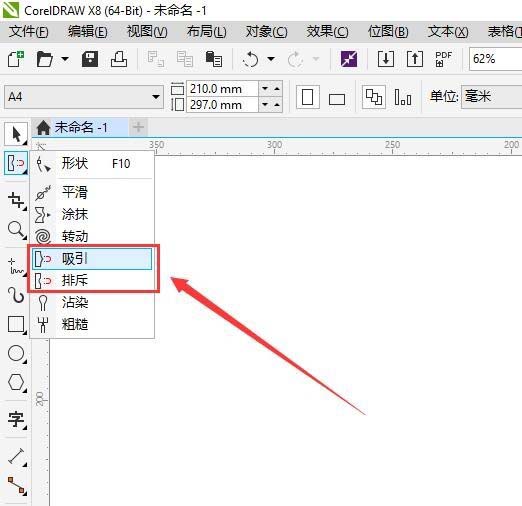Click the page height field 297.0 mm
Viewport: 522px width, 506px height.
point(222,105)
